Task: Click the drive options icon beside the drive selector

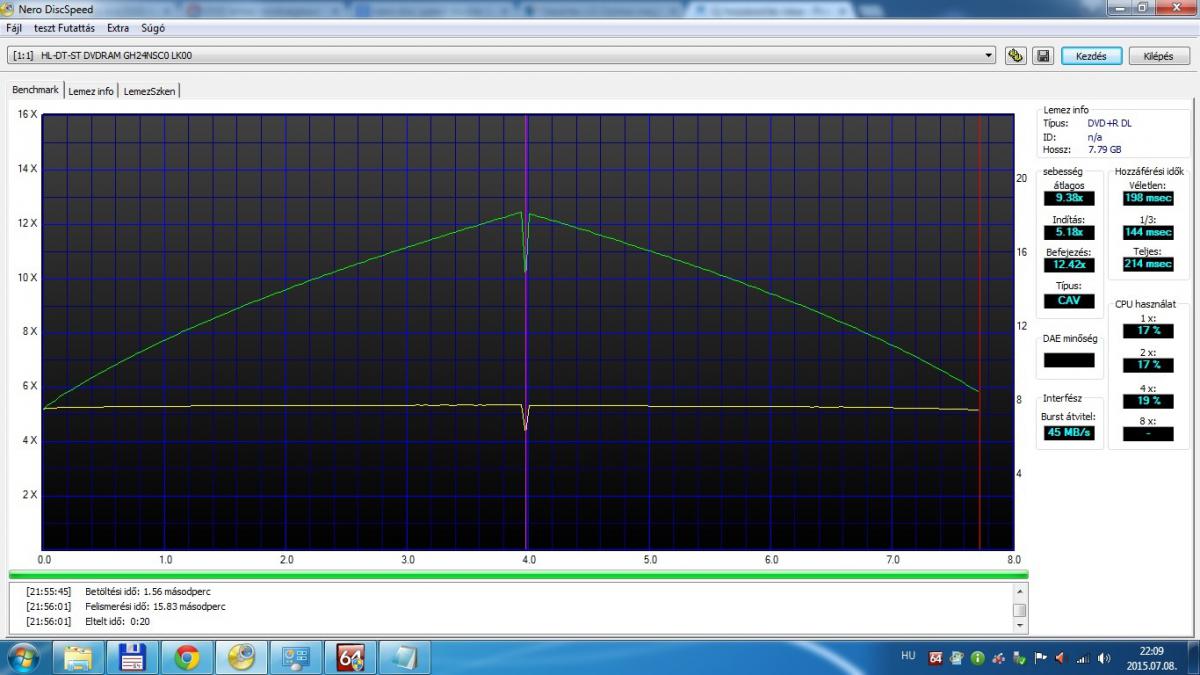Action: click(x=1015, y=56)
